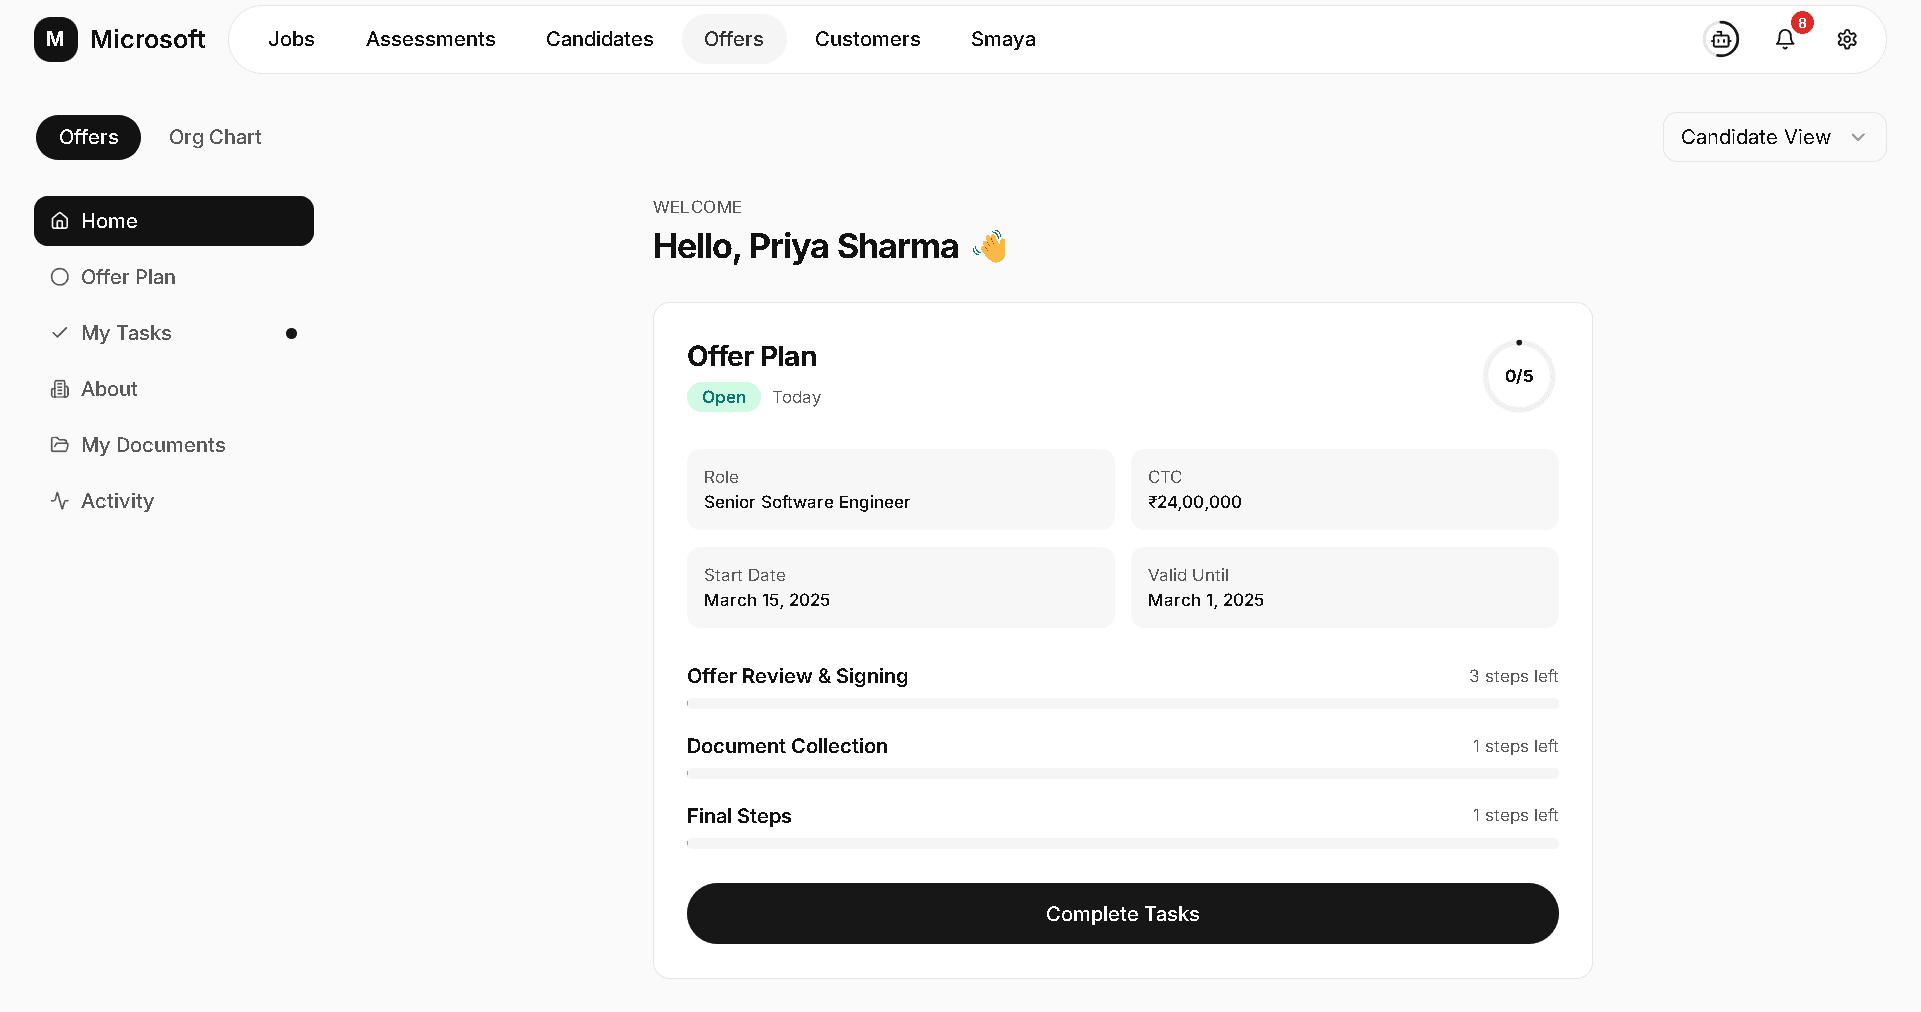Open Offer Plan in the sidebar

coord(174,277)
